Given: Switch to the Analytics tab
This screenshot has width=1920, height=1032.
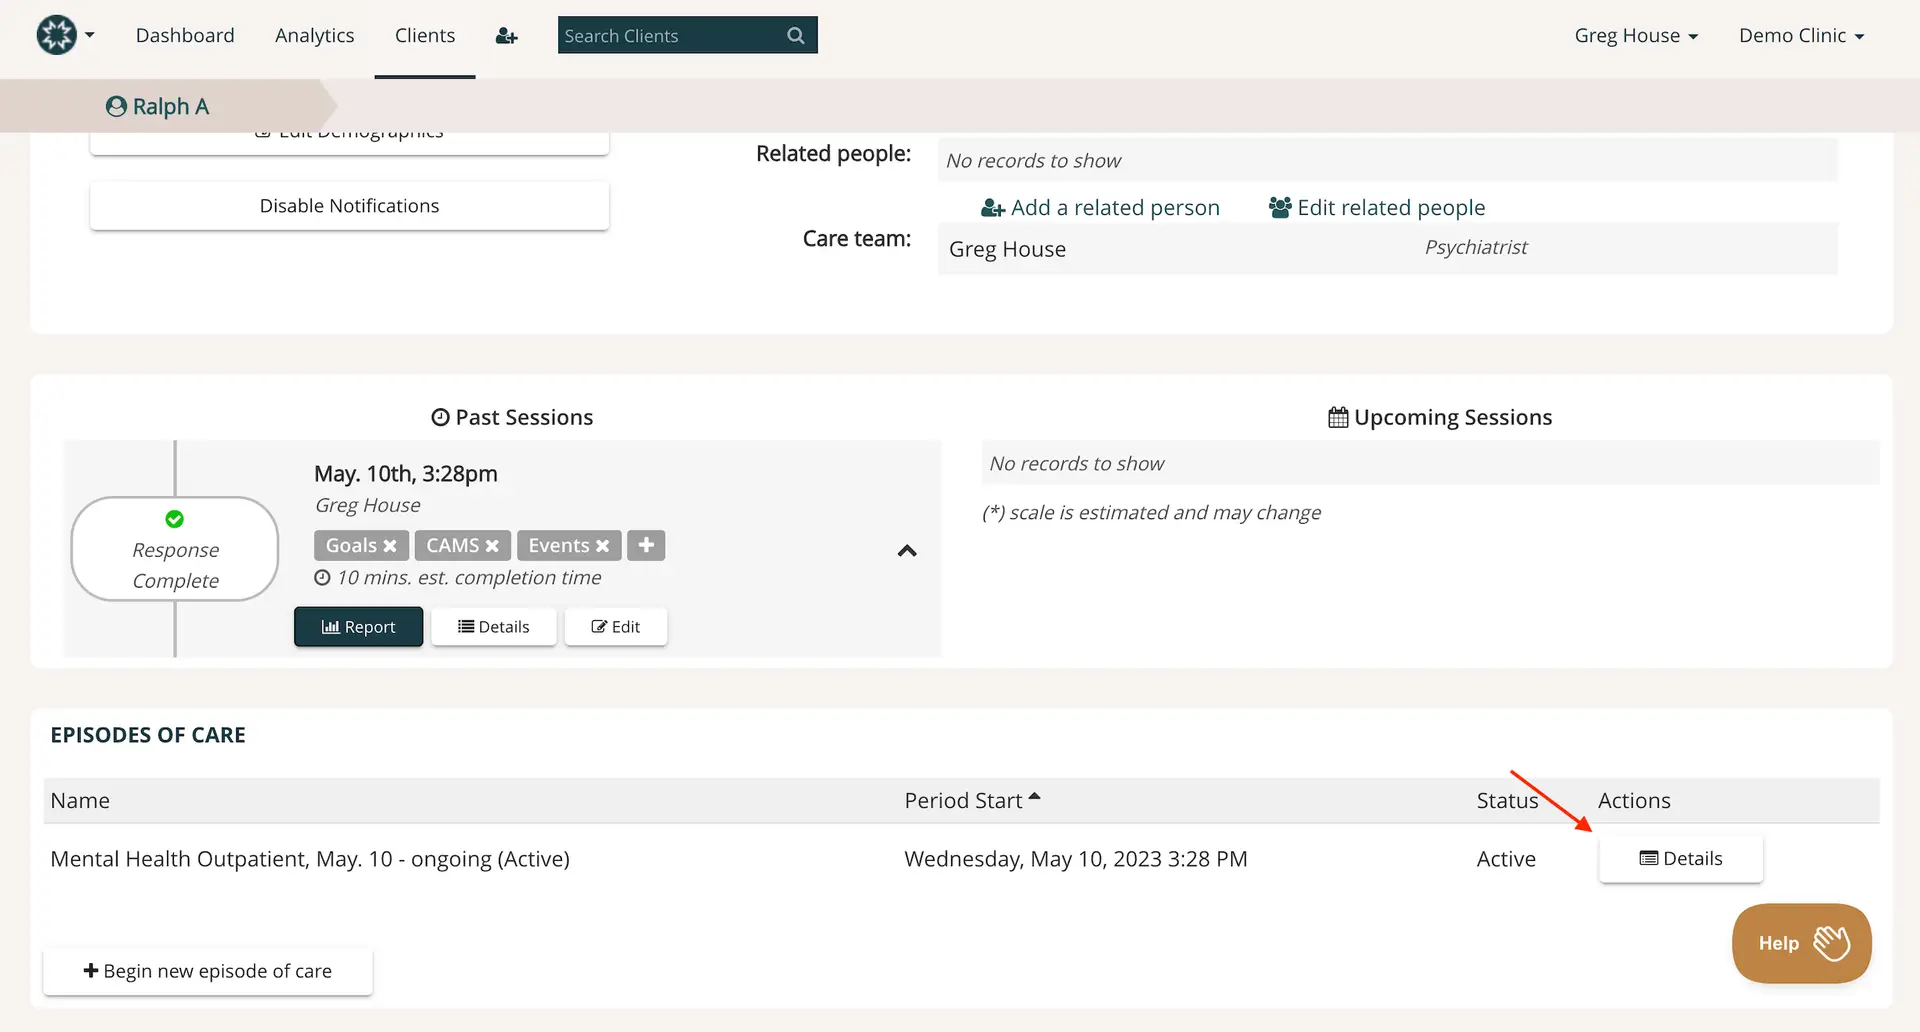Looking at the screenshot, I should click(314, 35).
